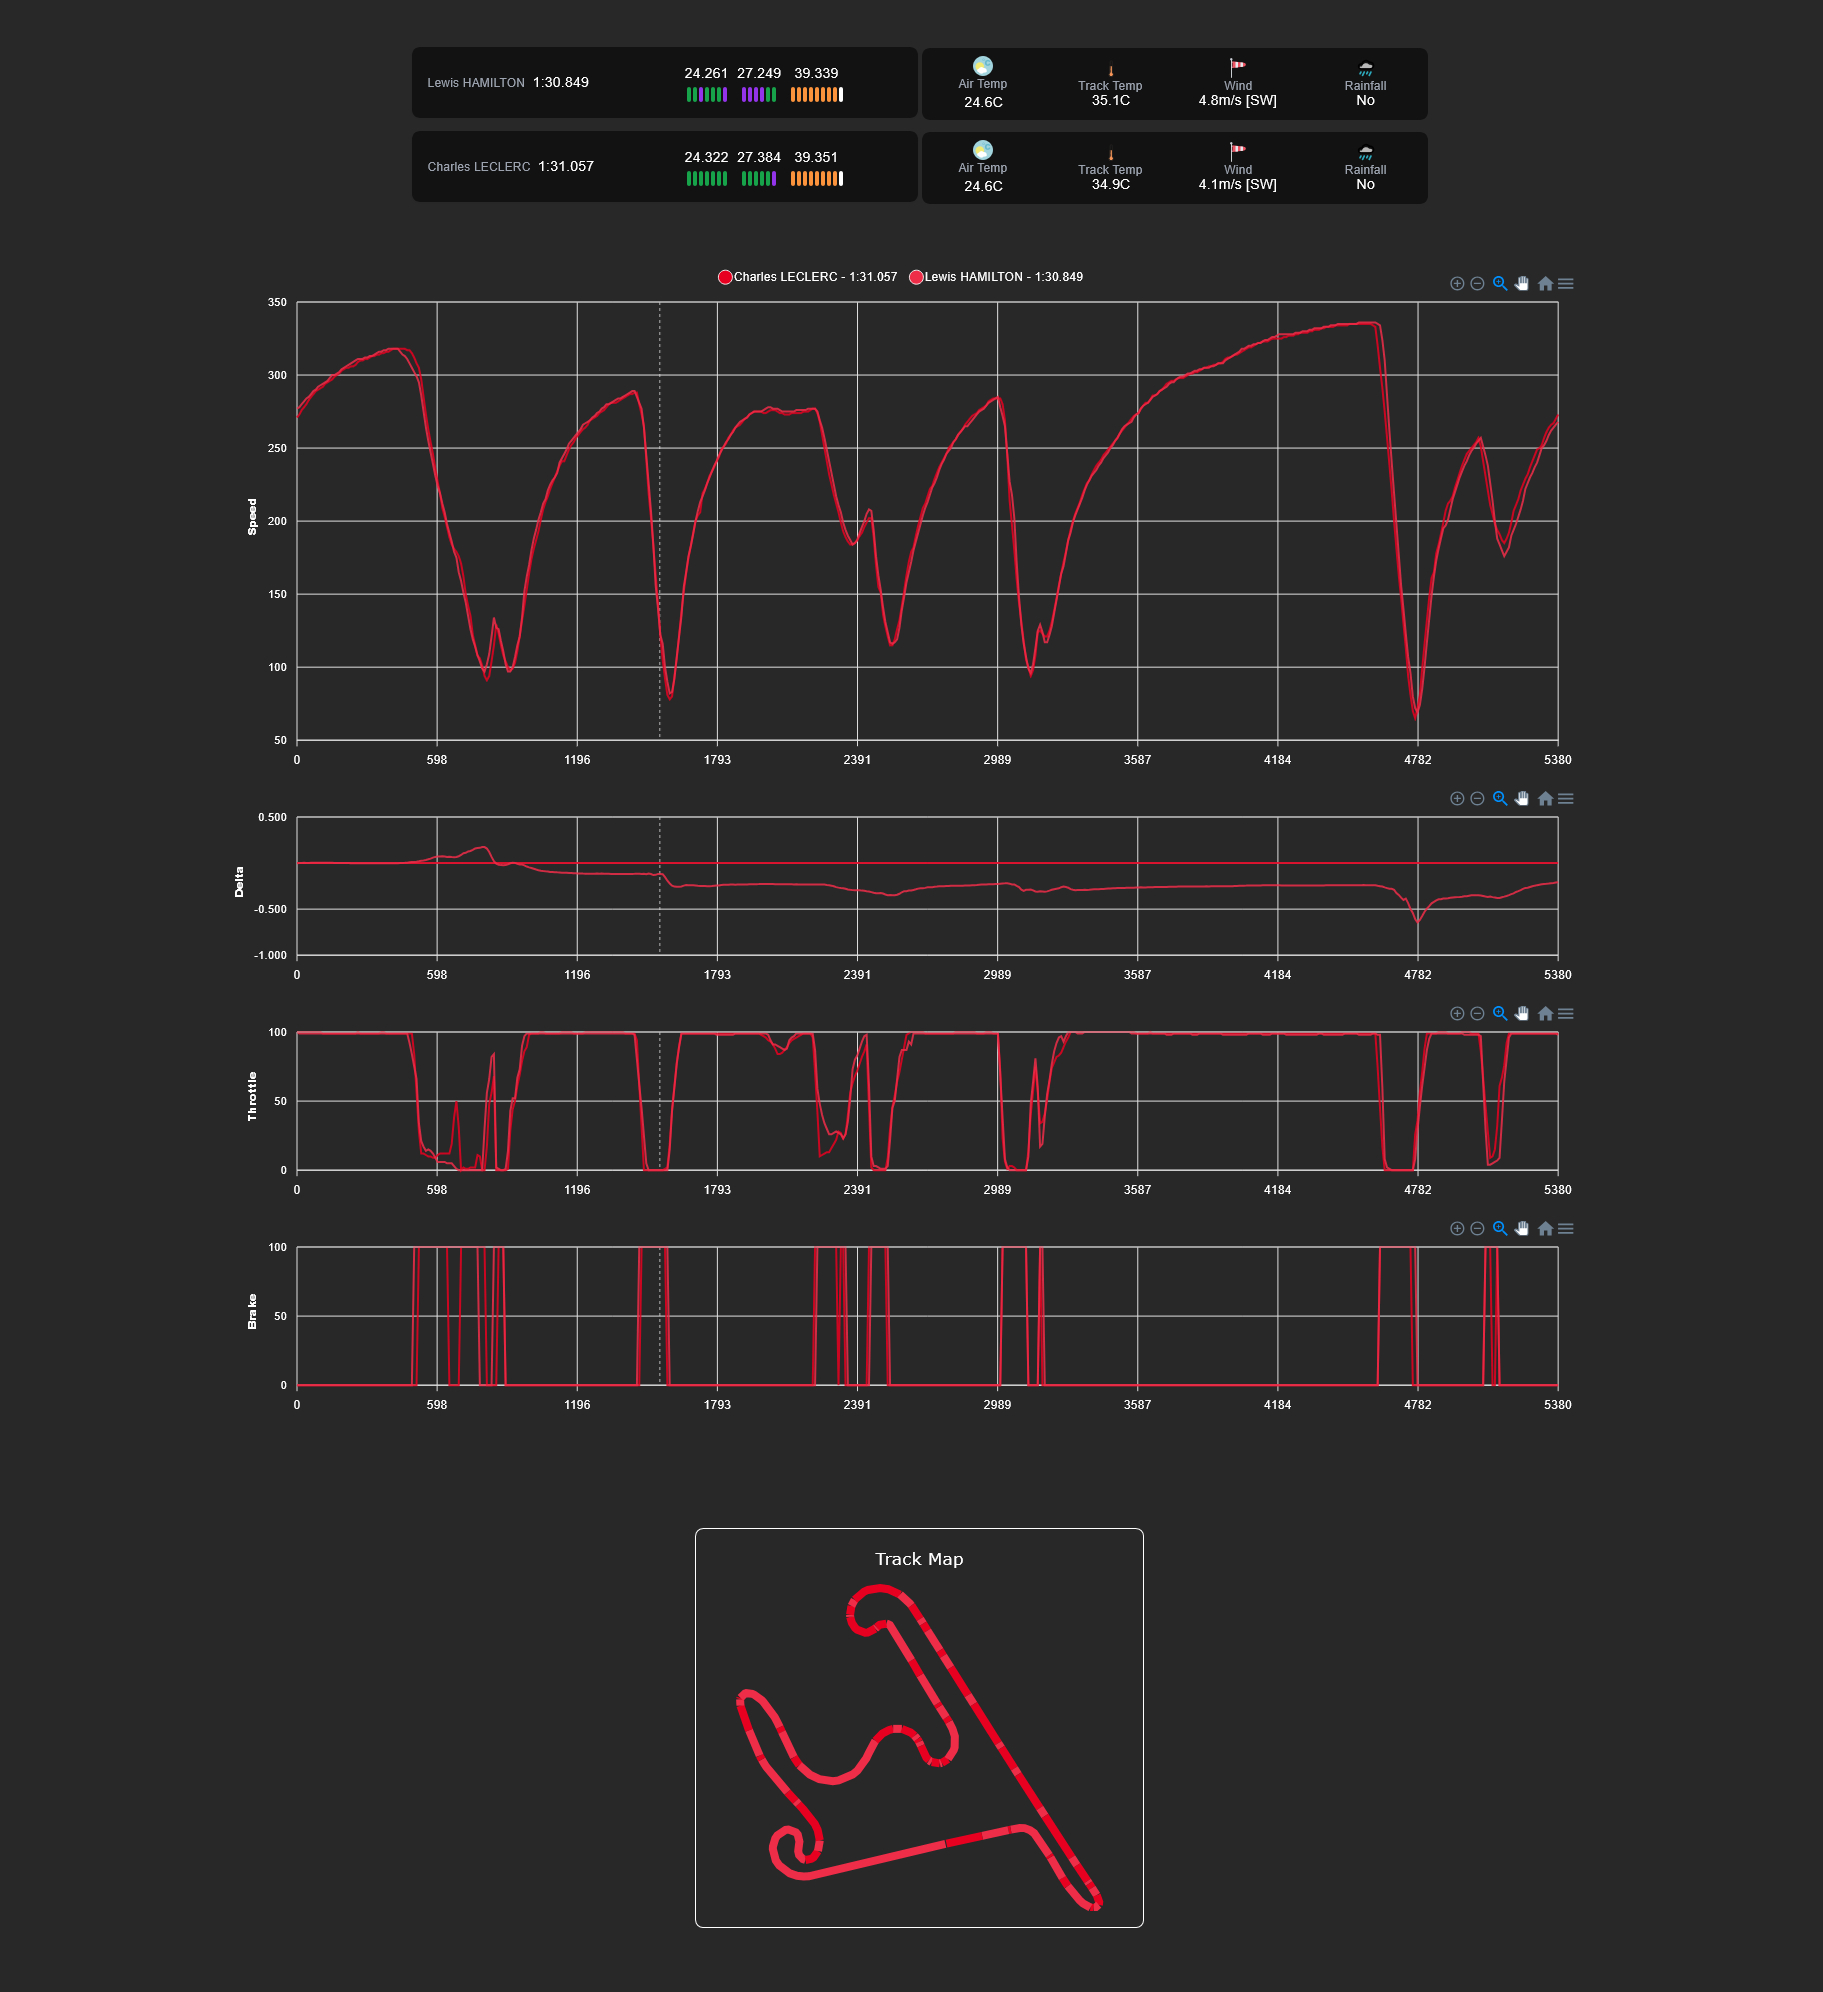
Task: Click Hamilton's orange sector three mini bars
Action: 816,95
